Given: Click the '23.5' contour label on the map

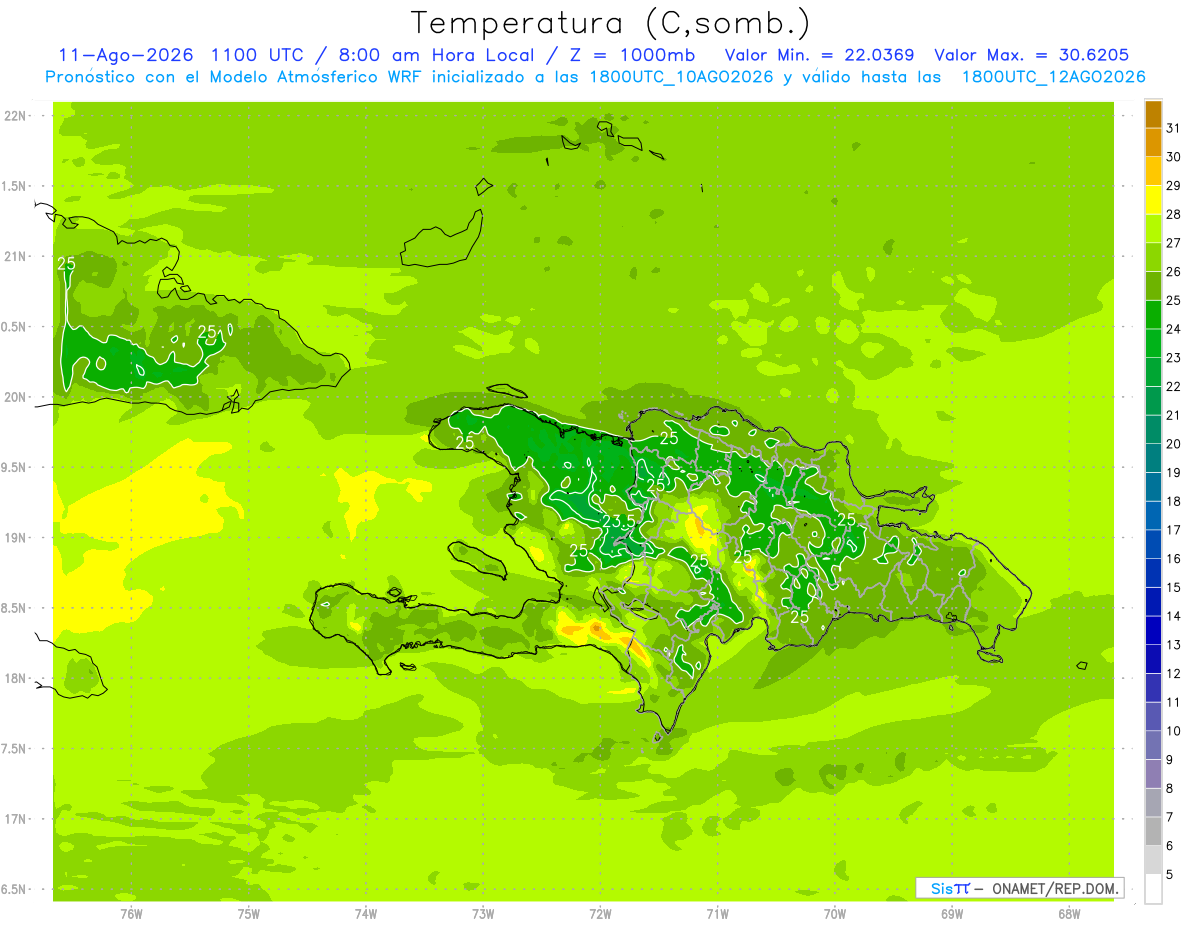Looking at the screenshot, I should 619,521.
